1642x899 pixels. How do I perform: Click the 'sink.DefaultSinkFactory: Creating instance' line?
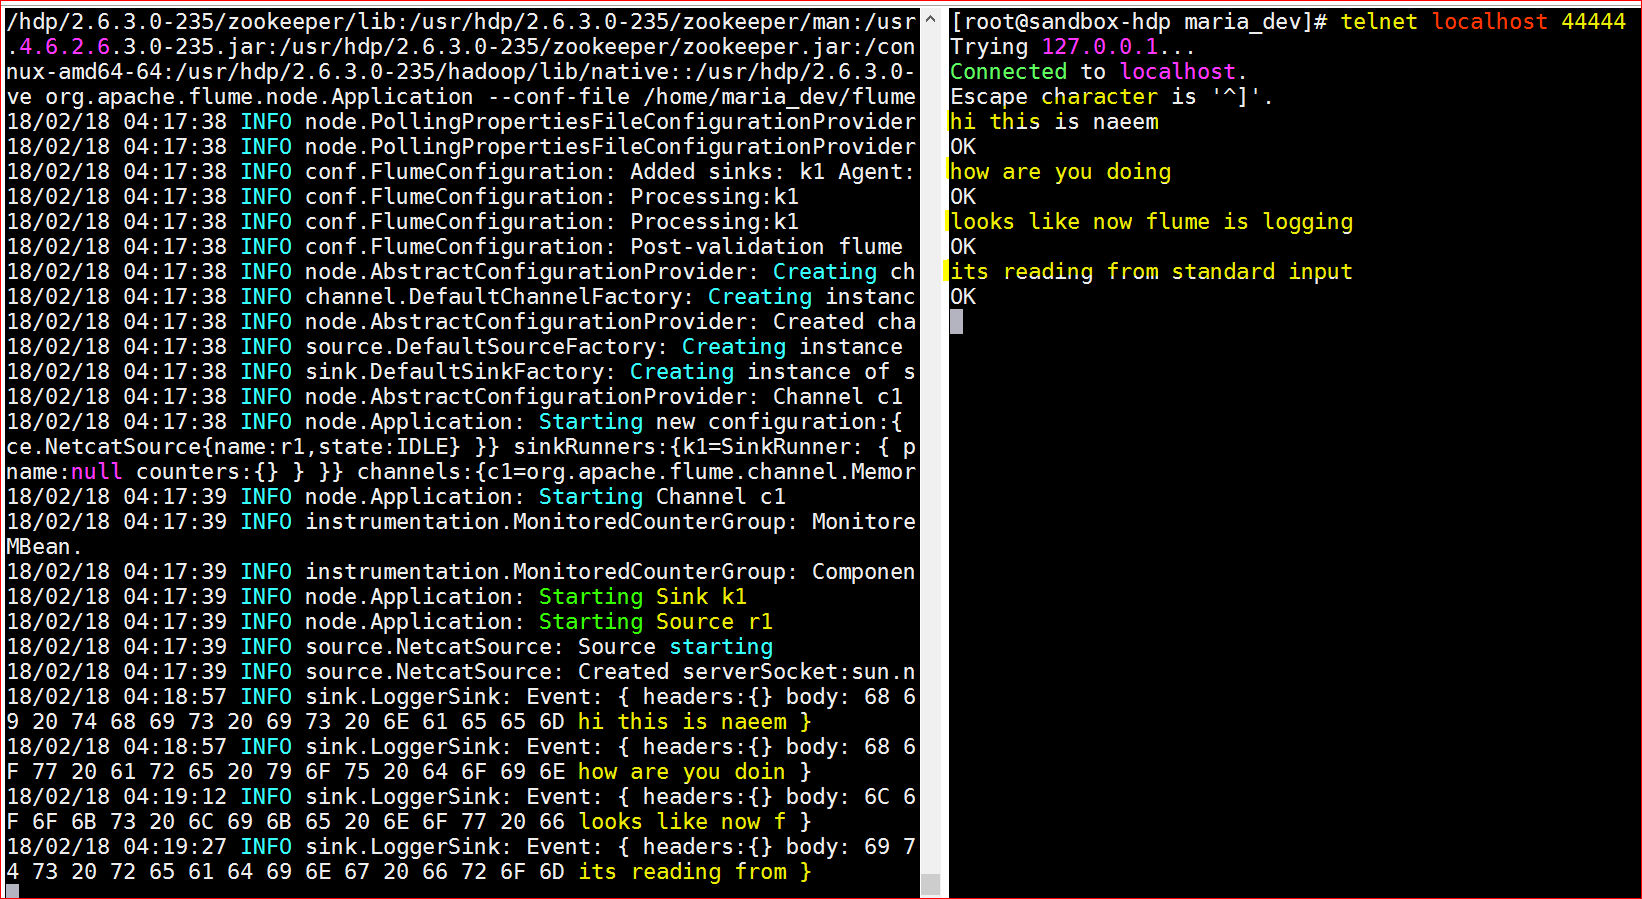461,371
